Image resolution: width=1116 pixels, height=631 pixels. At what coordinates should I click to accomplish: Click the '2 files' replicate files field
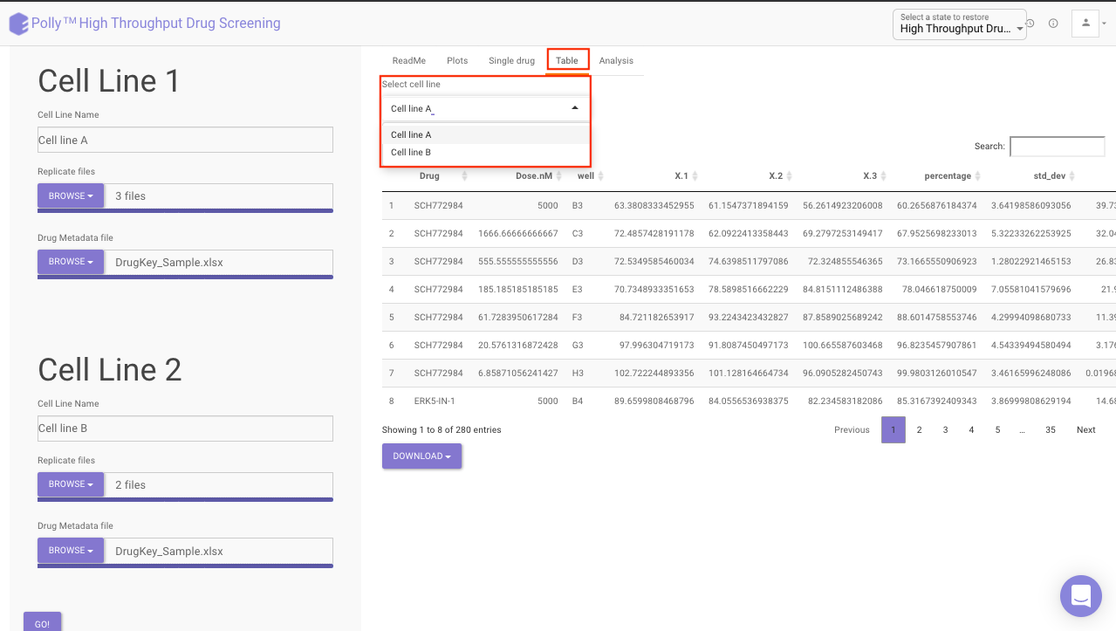click(219, 484)
